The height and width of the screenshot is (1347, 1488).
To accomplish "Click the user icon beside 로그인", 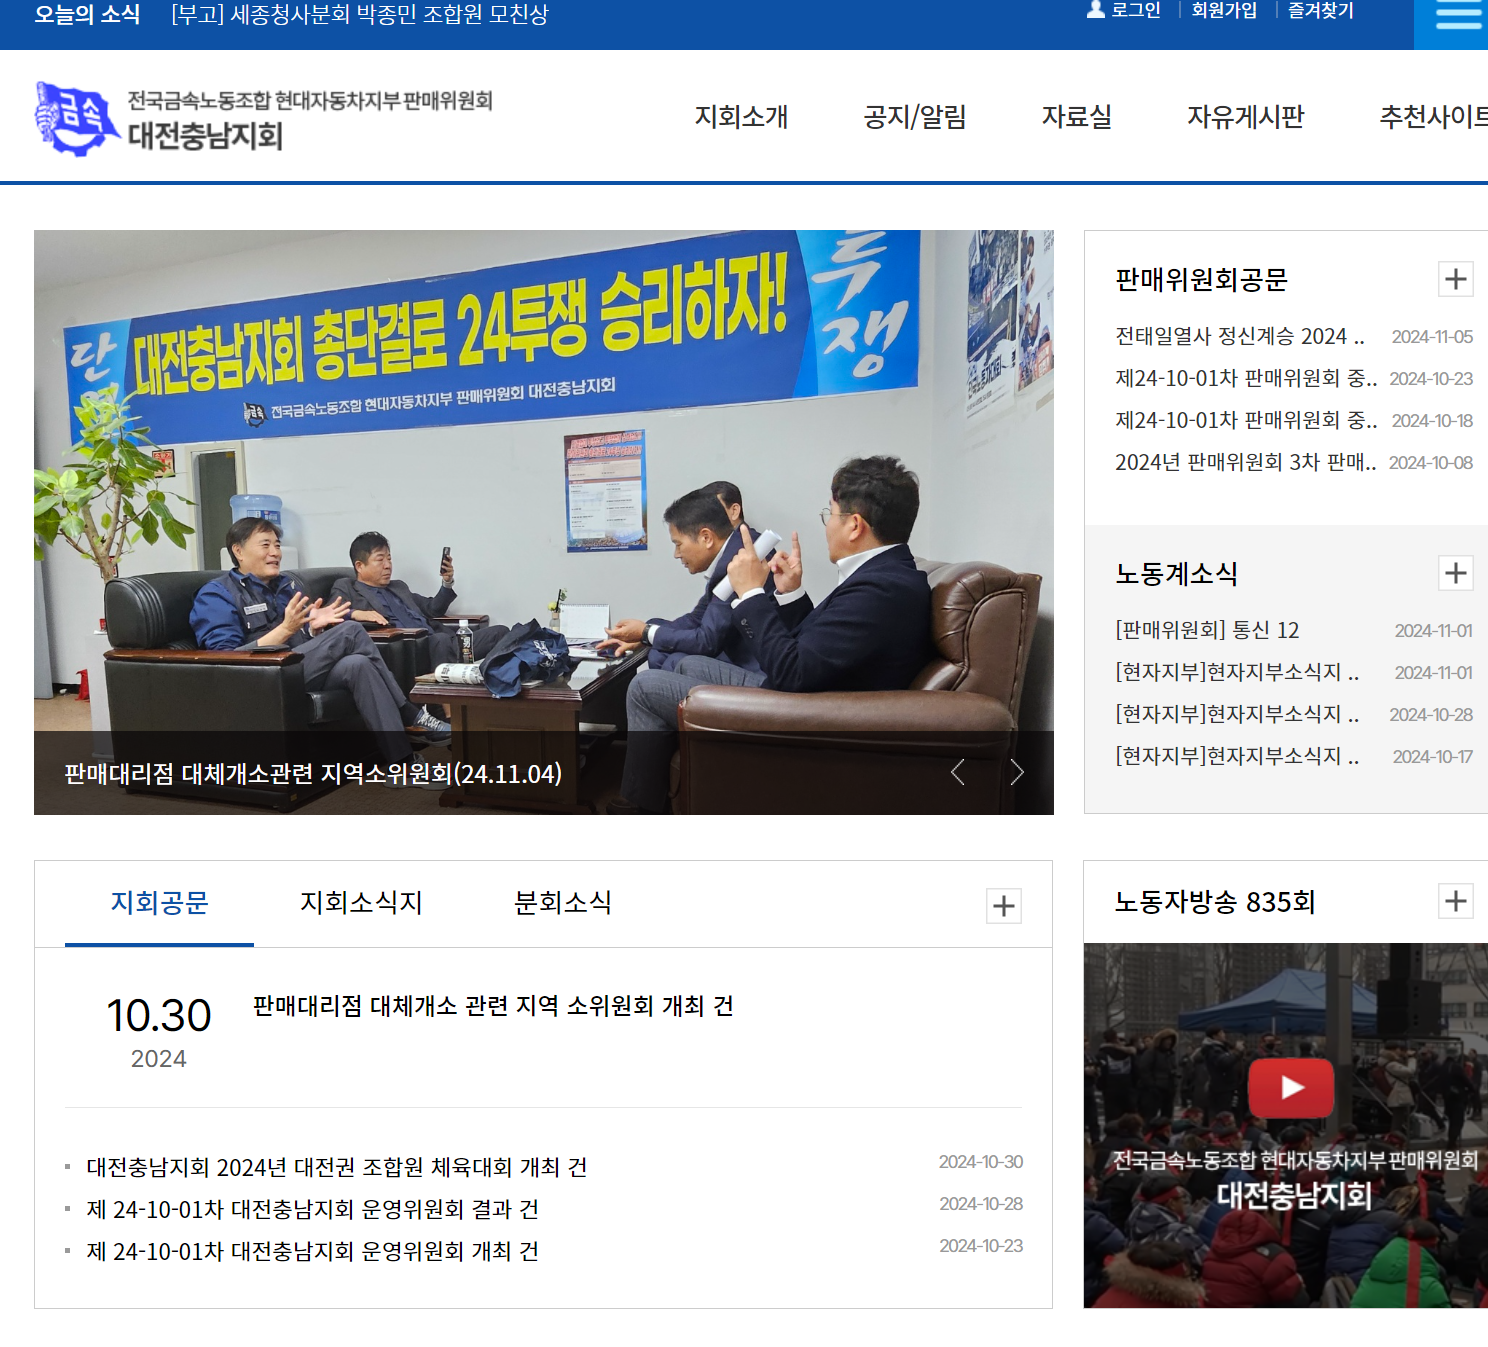I will coord(1096,10).
